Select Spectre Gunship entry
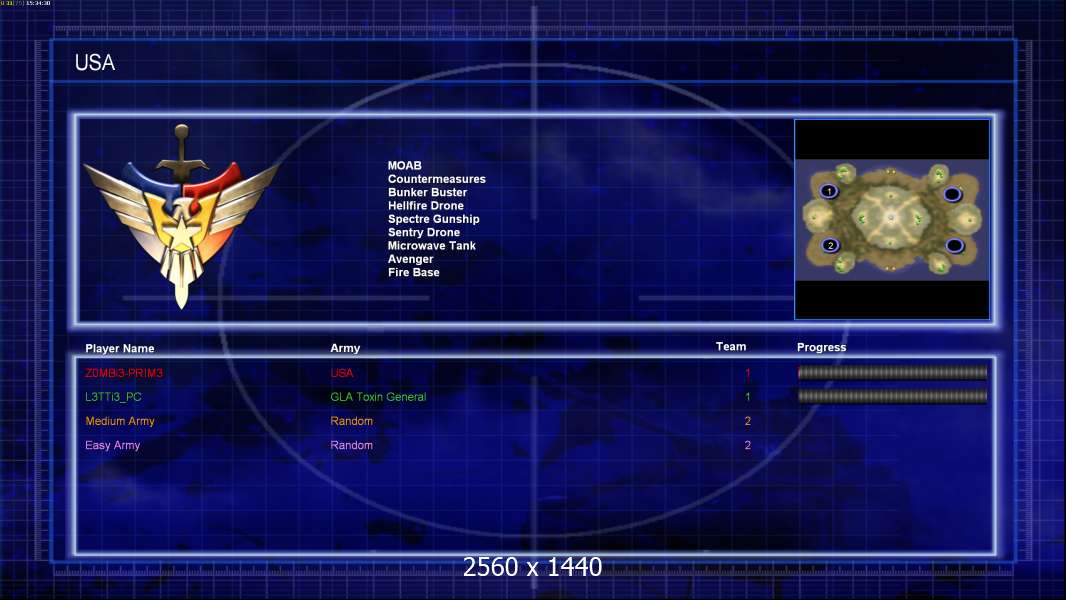 coord(433,219)
